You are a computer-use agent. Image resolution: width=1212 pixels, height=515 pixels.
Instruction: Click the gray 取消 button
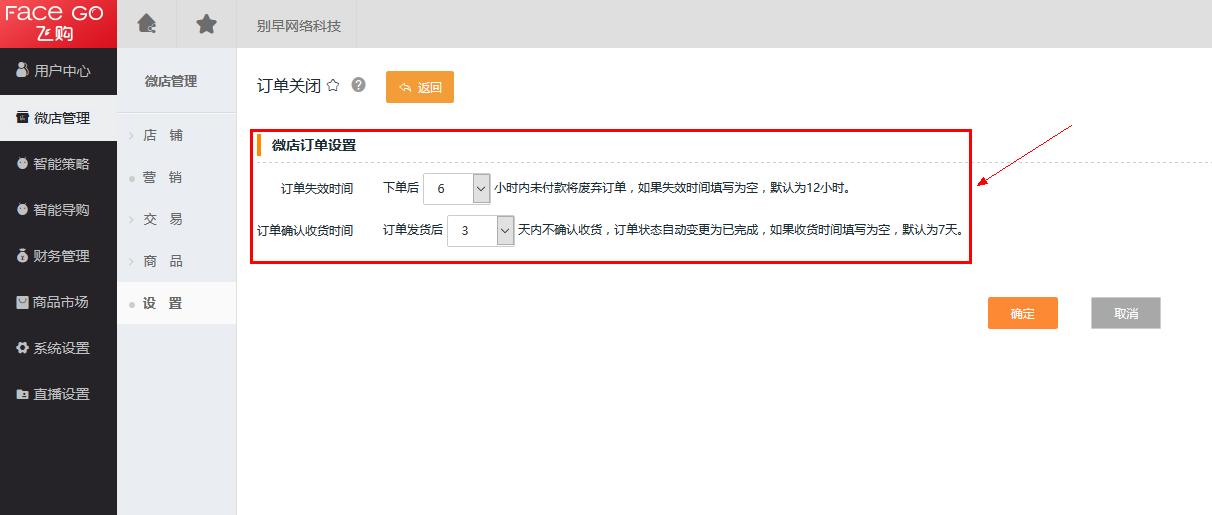point(1125,313)
